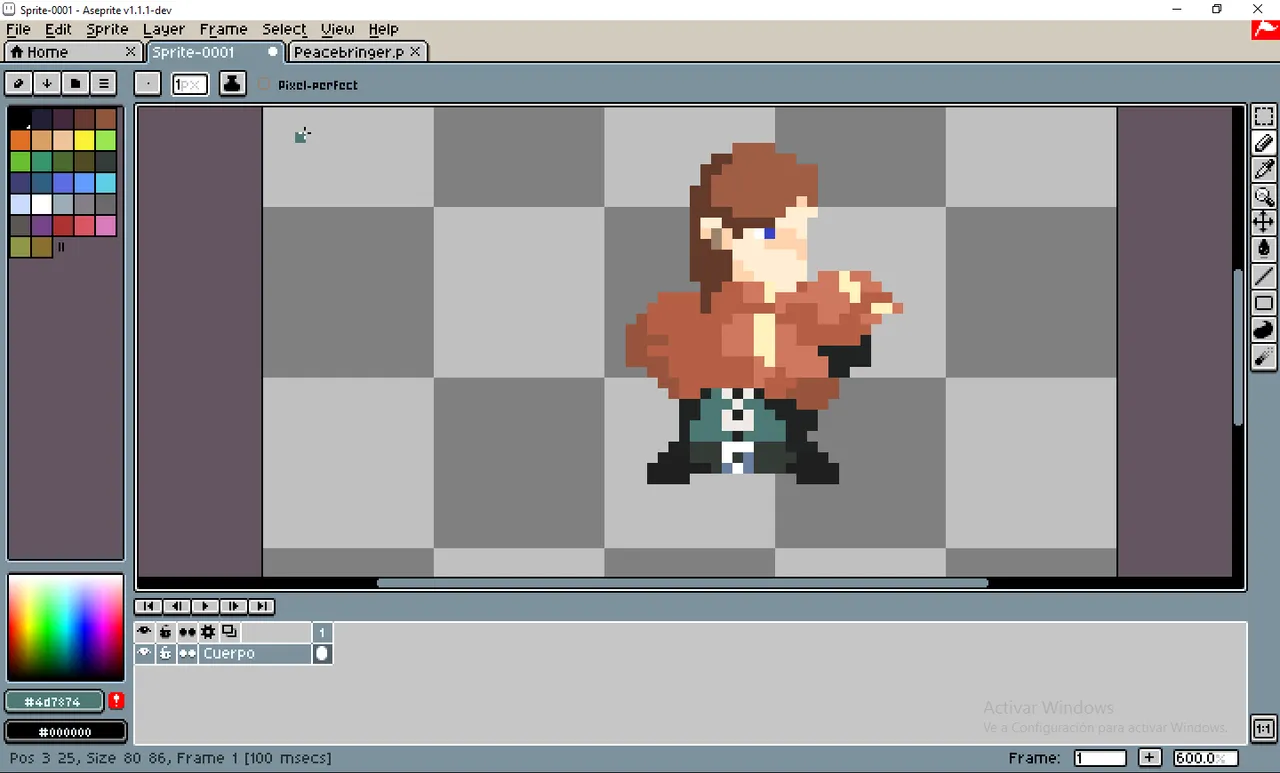Lock the Cuerpo layer
The image size is (1280, 773).
165,653
